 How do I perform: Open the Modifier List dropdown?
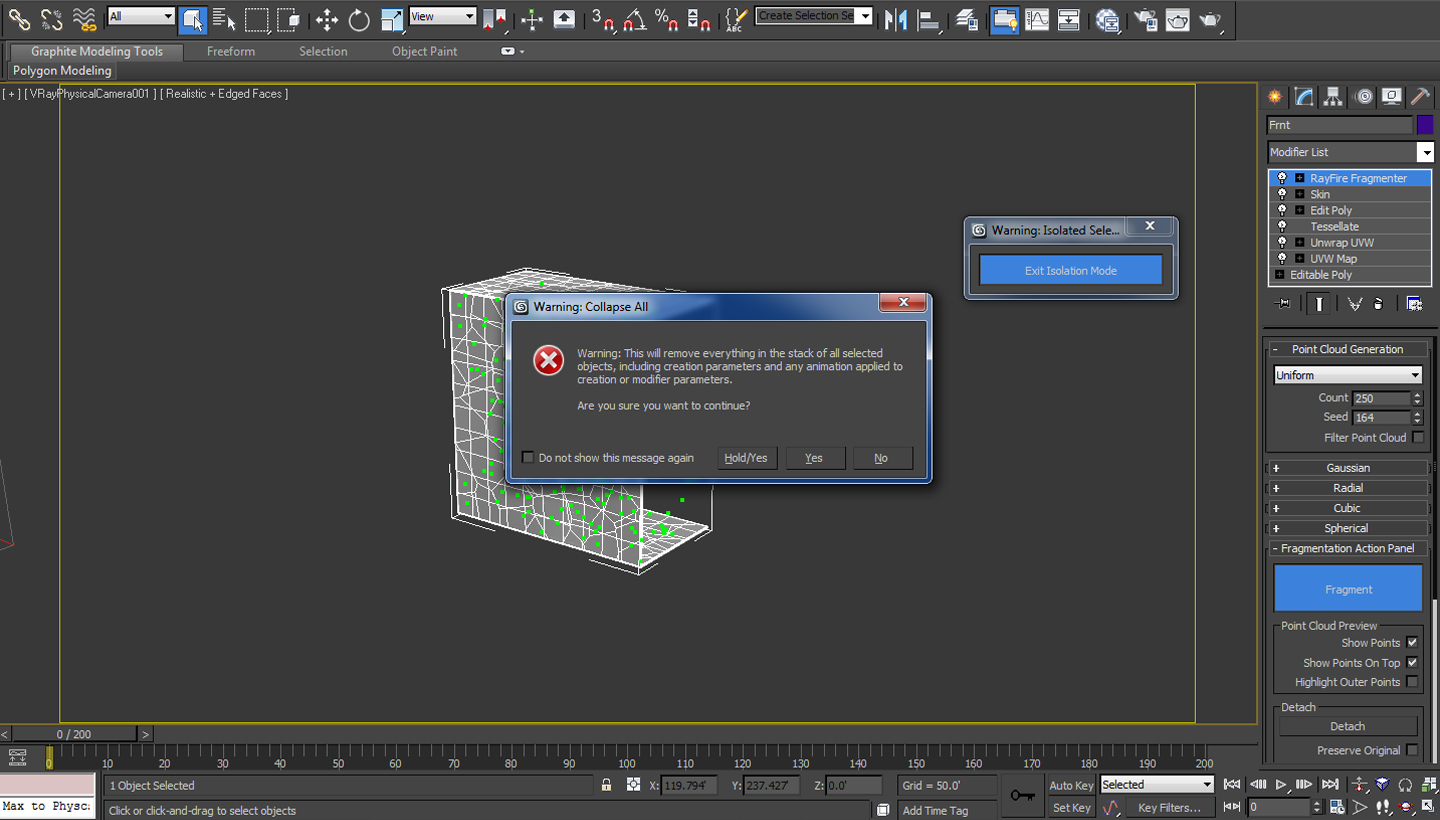tap(1349, 152)
